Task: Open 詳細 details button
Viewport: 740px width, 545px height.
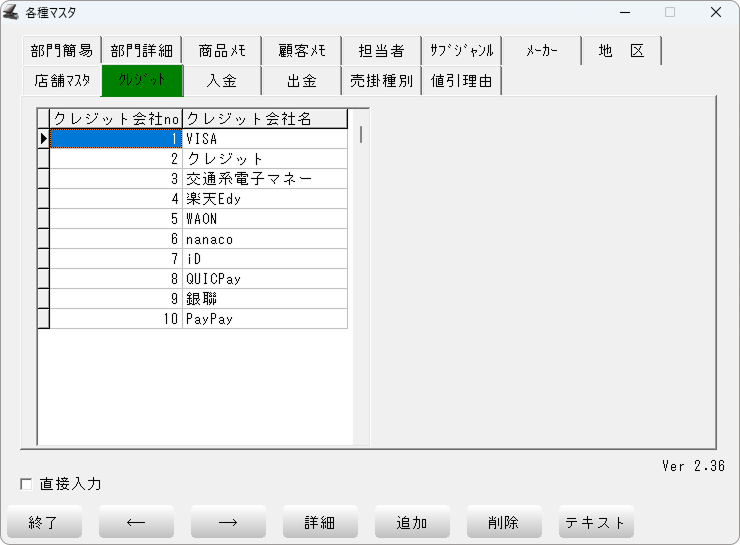Action: (x=320, y=522)
